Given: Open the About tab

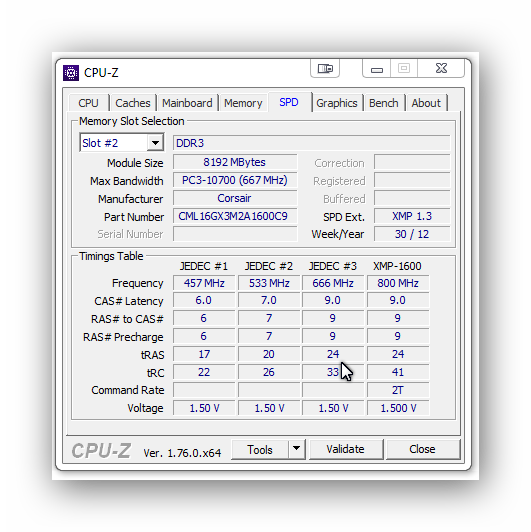Looking at the screenshot, I should tap(426, 103).
